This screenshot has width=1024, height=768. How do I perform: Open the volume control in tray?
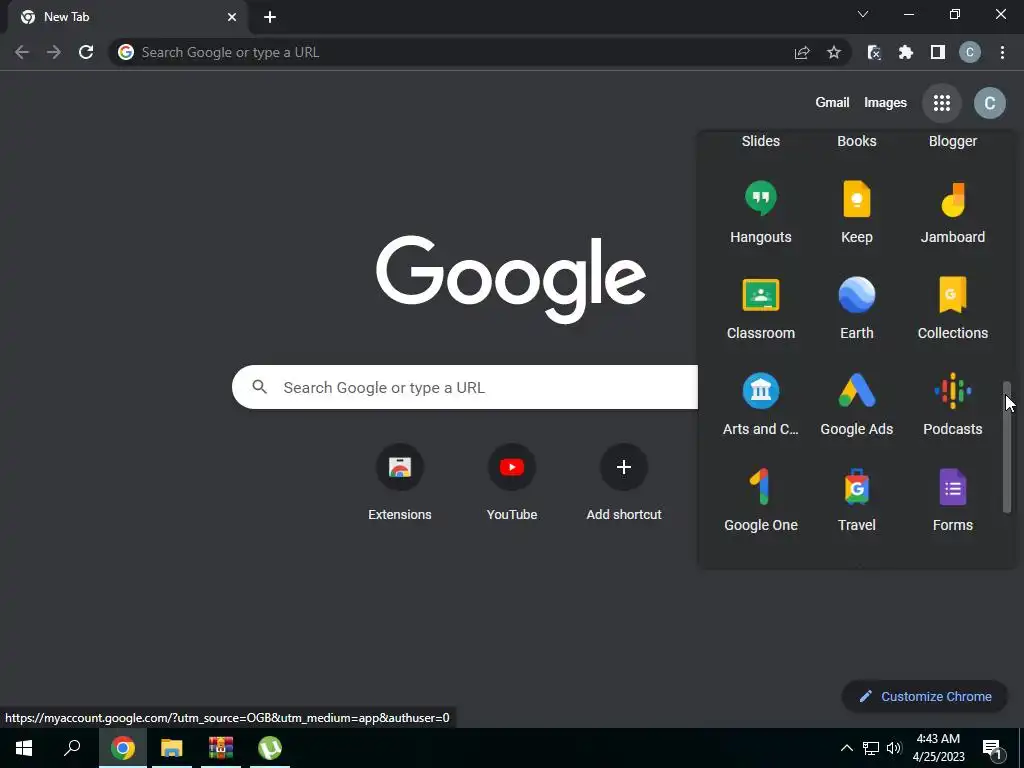[894, 748]
